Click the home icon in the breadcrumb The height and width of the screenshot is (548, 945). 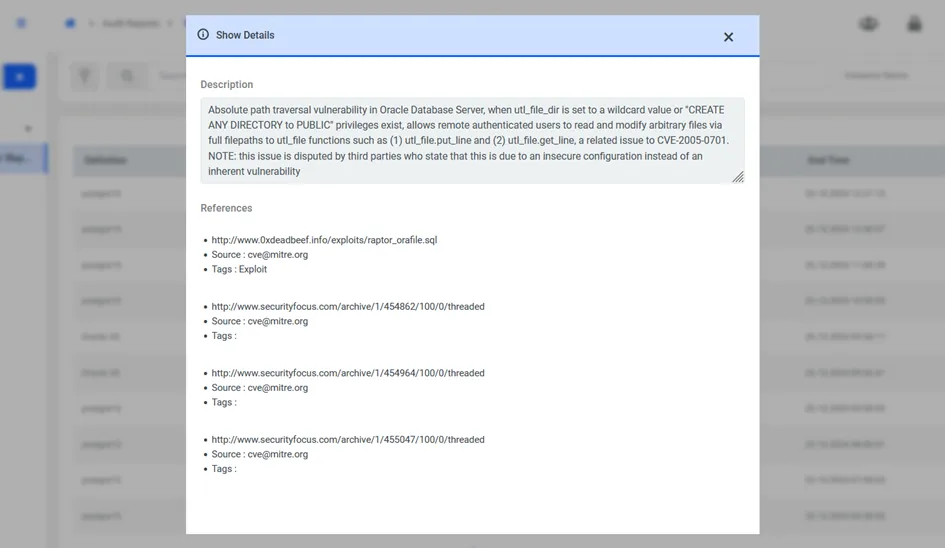(x=70, y=23)
